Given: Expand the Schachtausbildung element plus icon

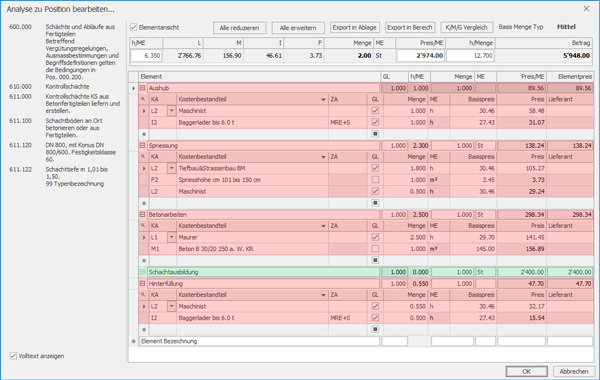Looking at the screenshot, I should coord(143,272).
